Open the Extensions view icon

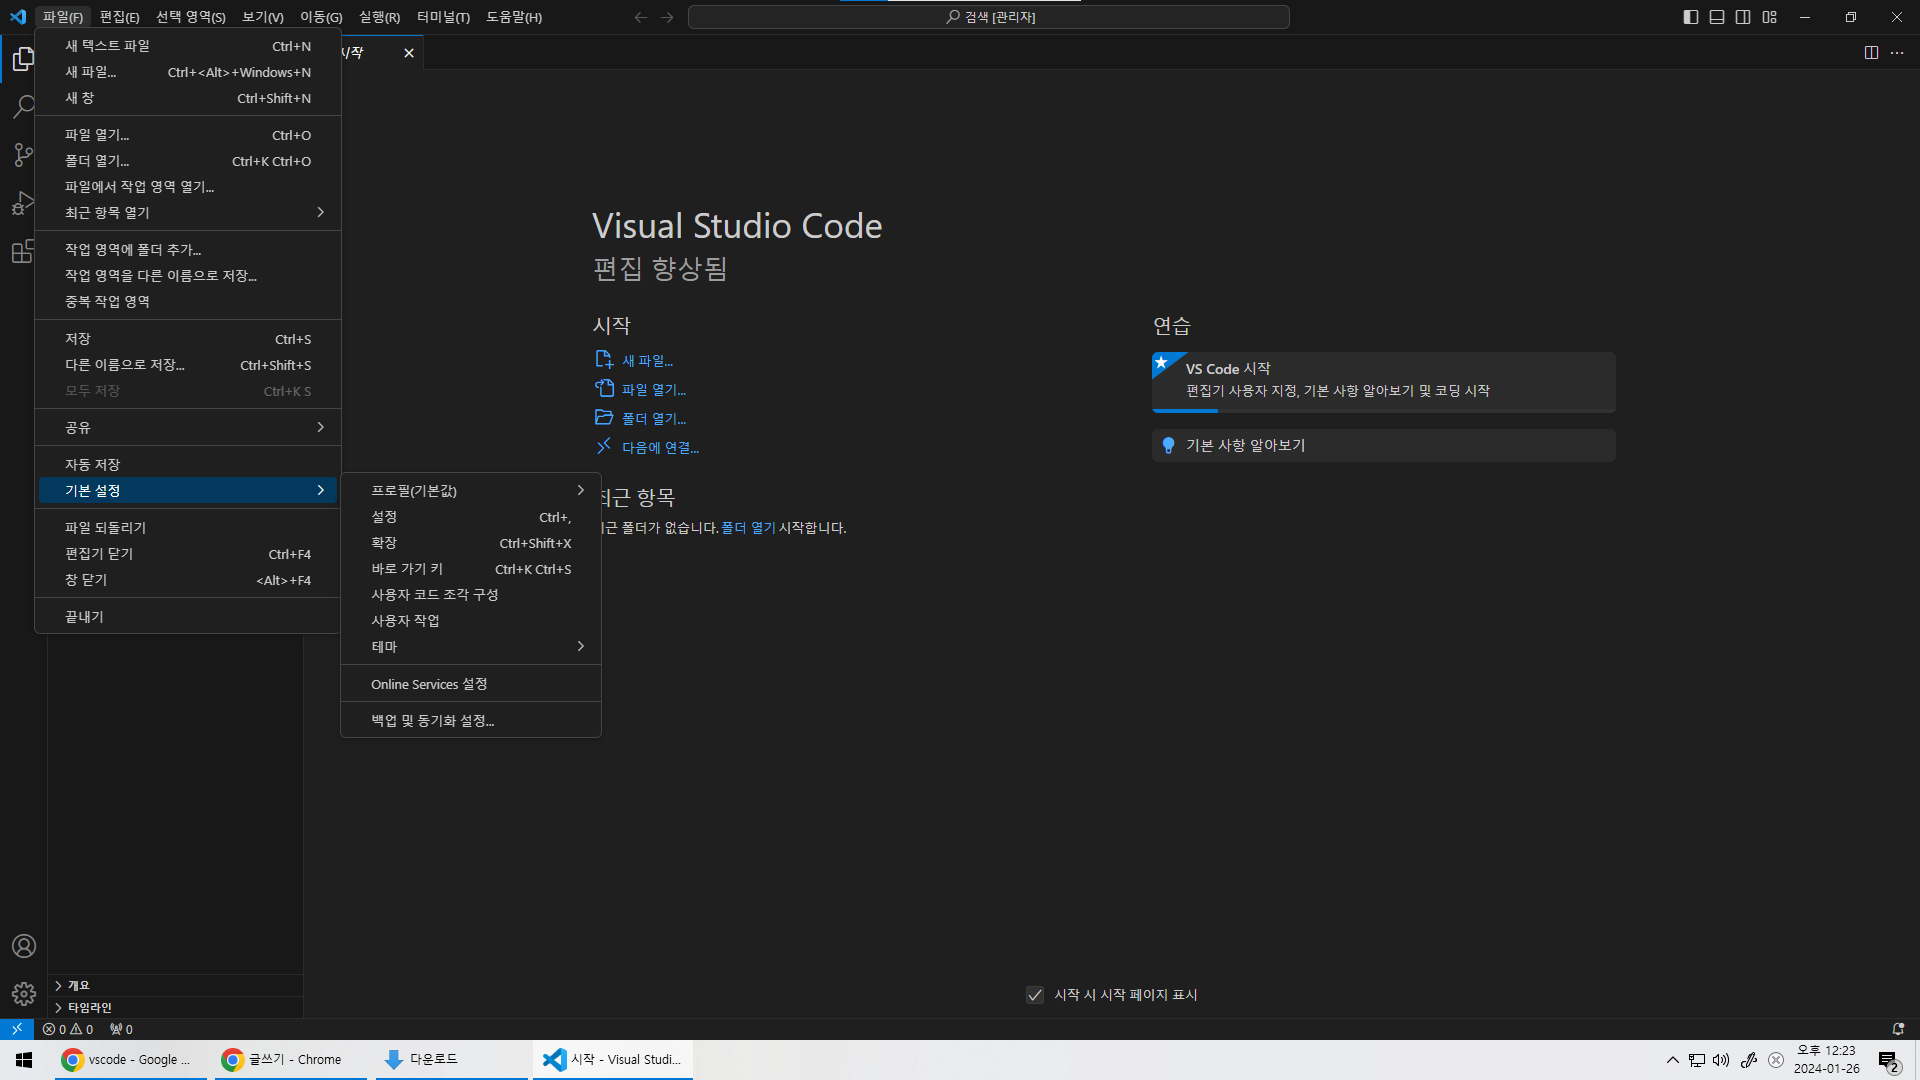[x=23, y=251]
